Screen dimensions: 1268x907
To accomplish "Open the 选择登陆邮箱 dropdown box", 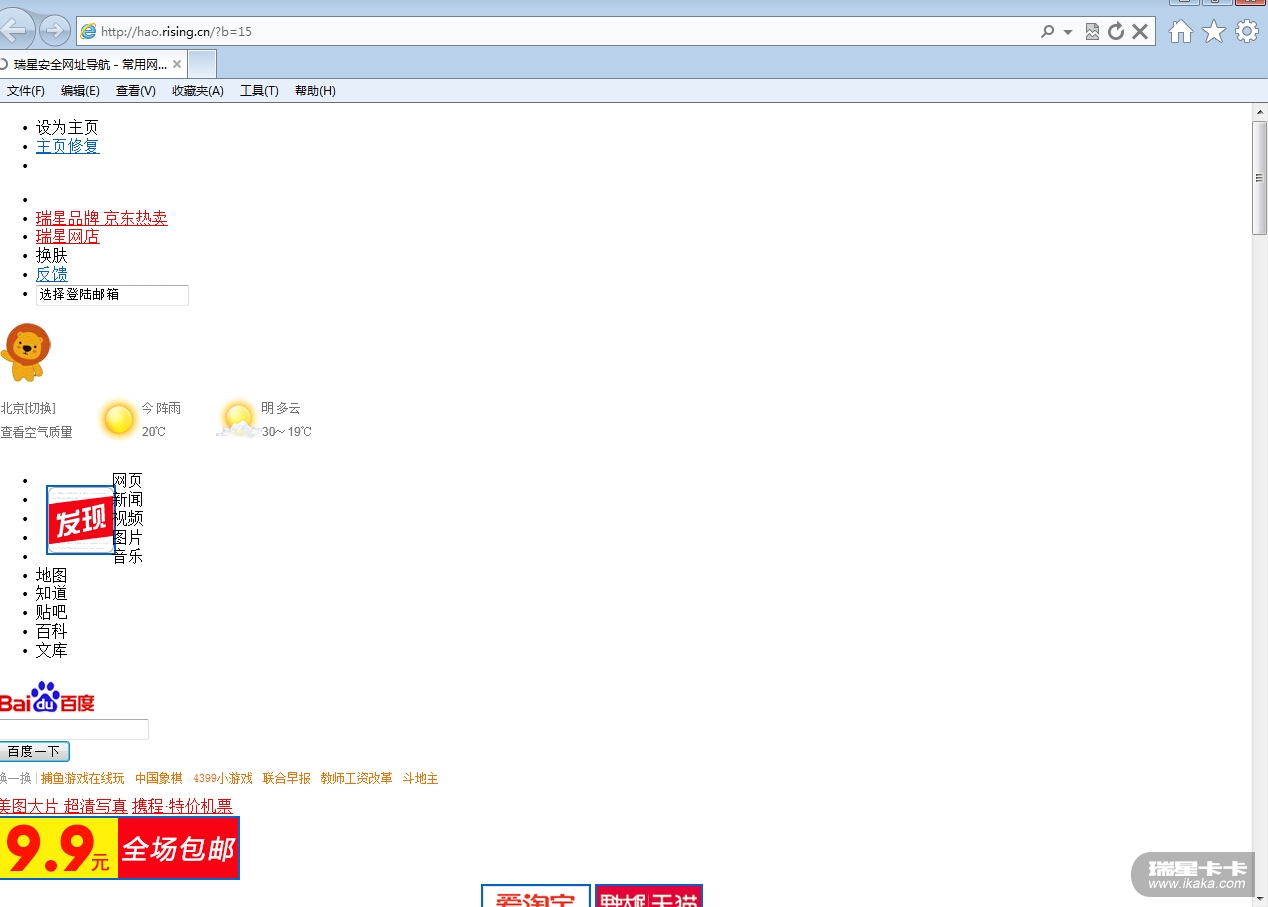I will pyautogui.click(x=112, y=295).
